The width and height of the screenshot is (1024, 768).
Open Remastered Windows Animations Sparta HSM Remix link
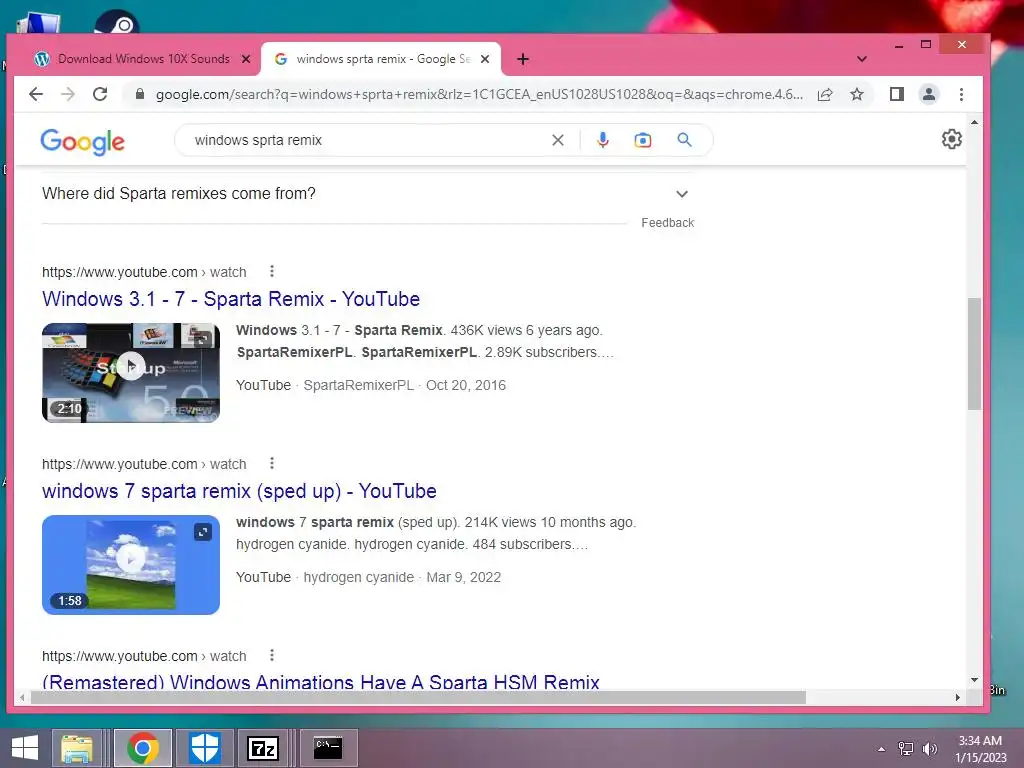coord(321,682)
